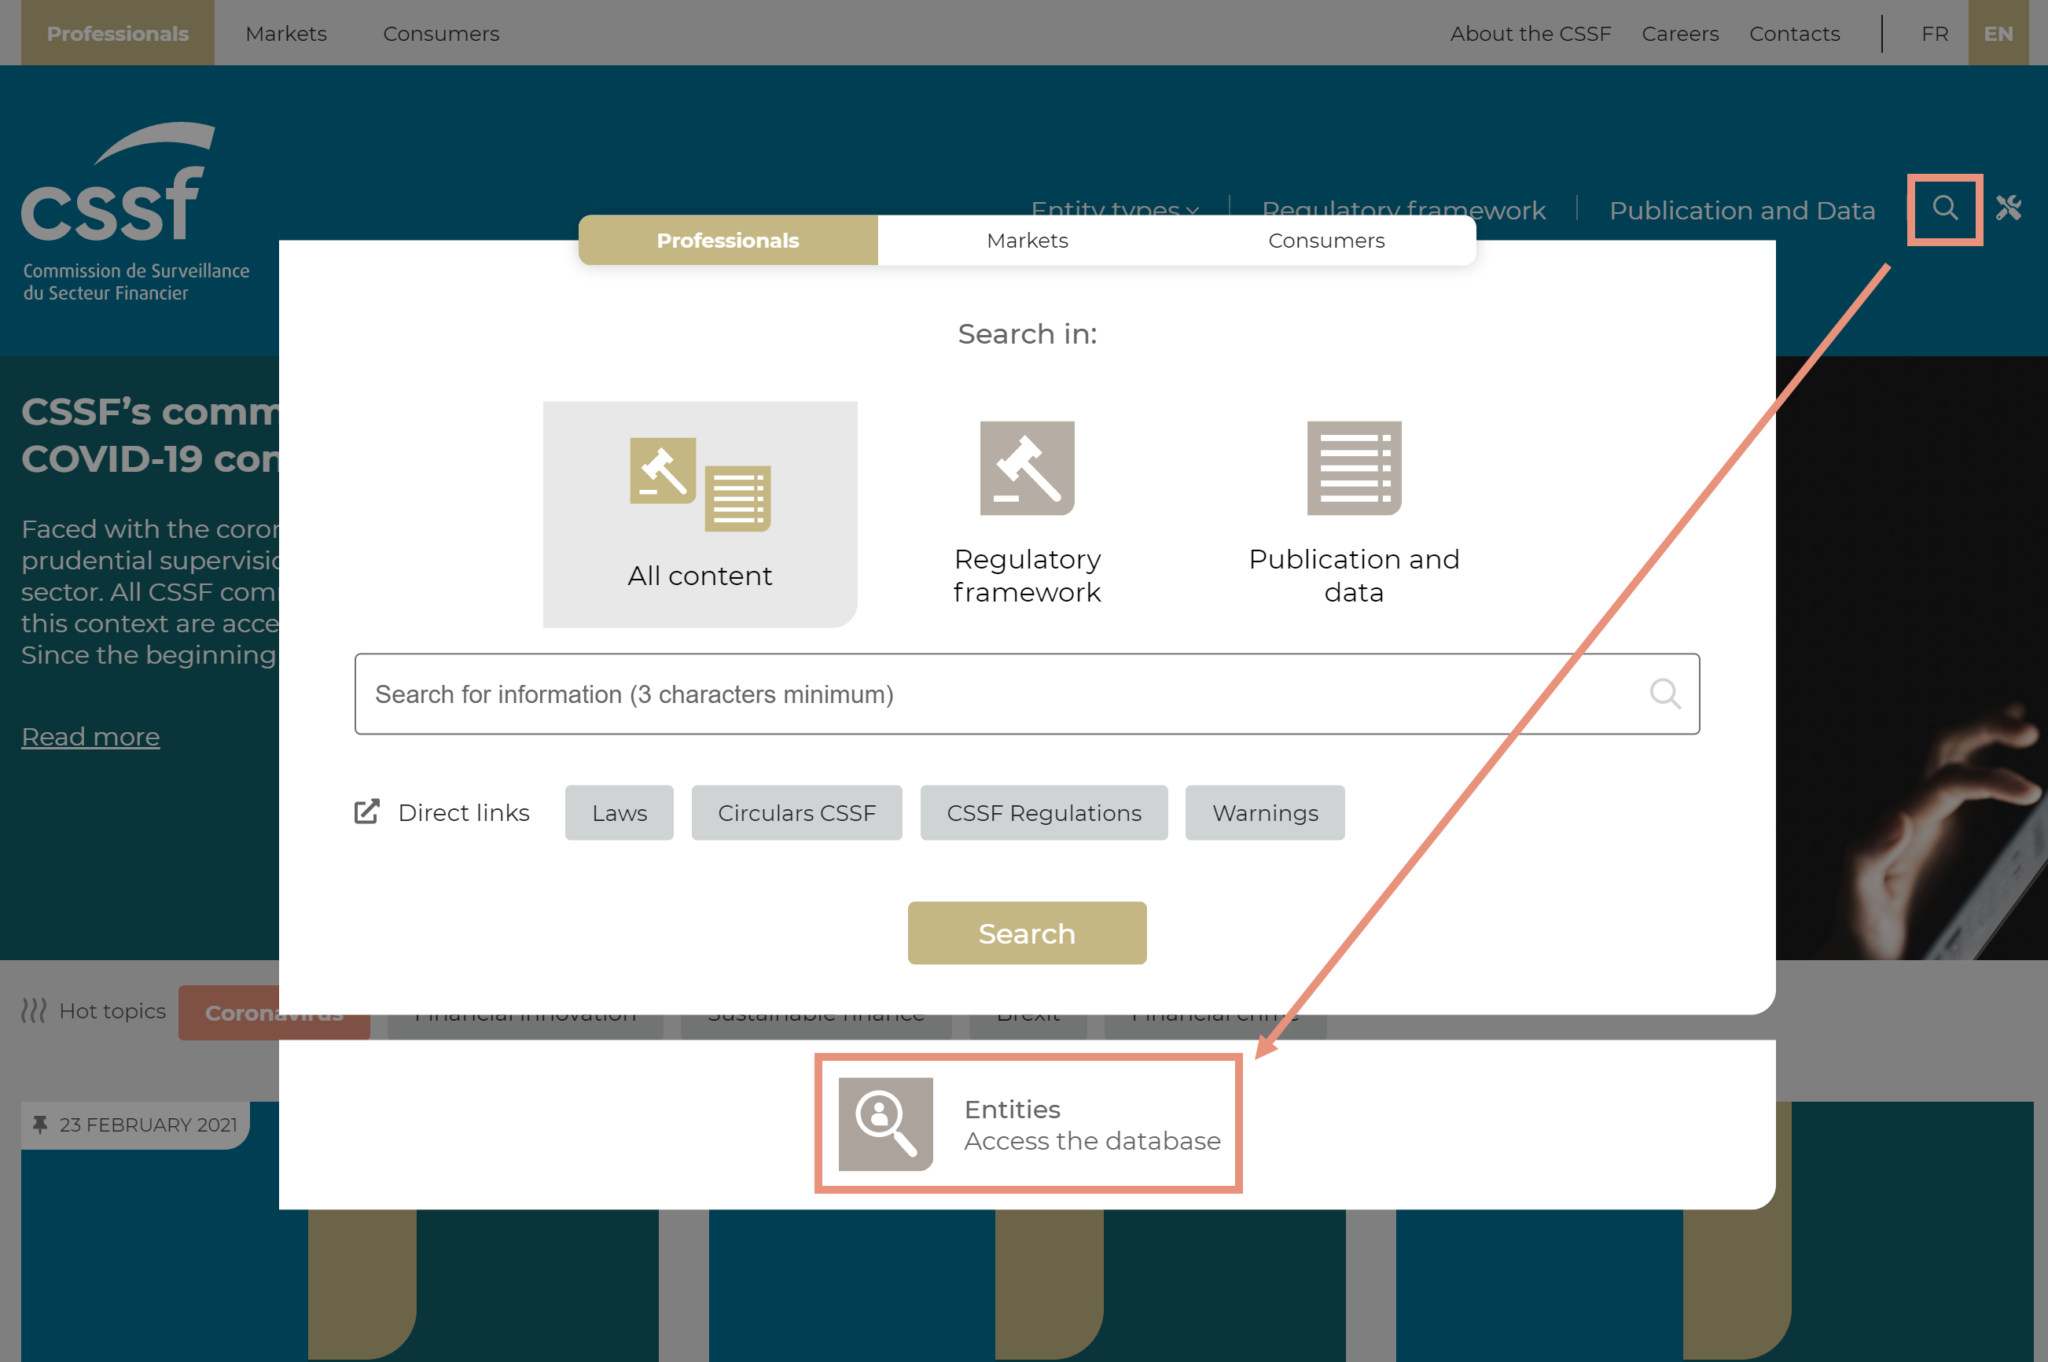This screenshot has width=2048, height=1362.
Task: Click the search magnifier icon in the header
Action: tap(1944, 209)
